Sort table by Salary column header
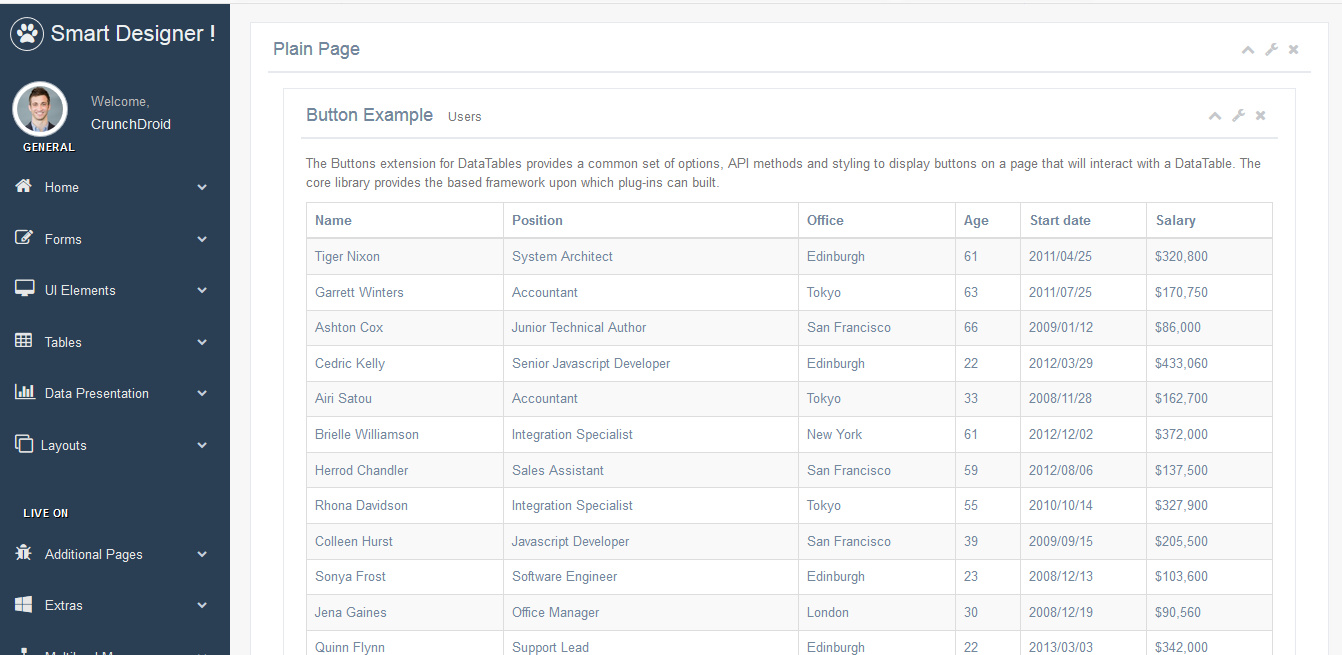Viewport: 1342px width, 655px height. [1175, 220]
